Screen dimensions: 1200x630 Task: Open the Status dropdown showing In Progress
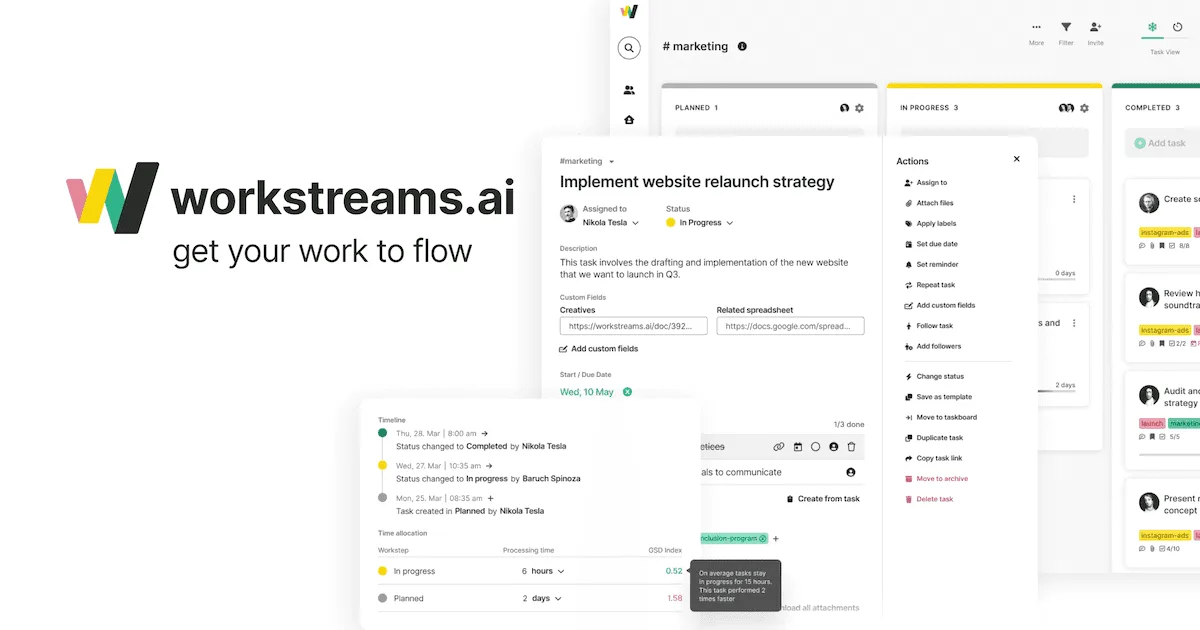(699, 222)
